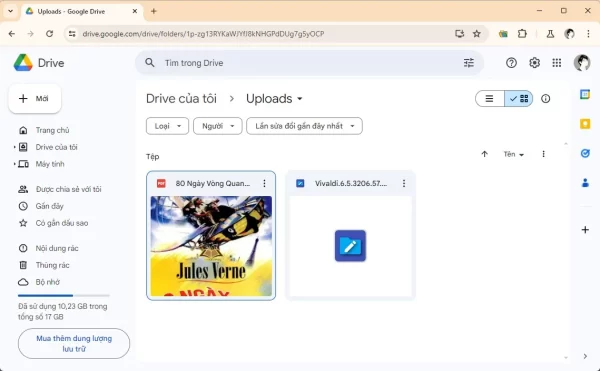Image resolution: width=600 pixels, height=371 pixels.
Task: Open search filter options icon
Action: [x=469, y=63]
